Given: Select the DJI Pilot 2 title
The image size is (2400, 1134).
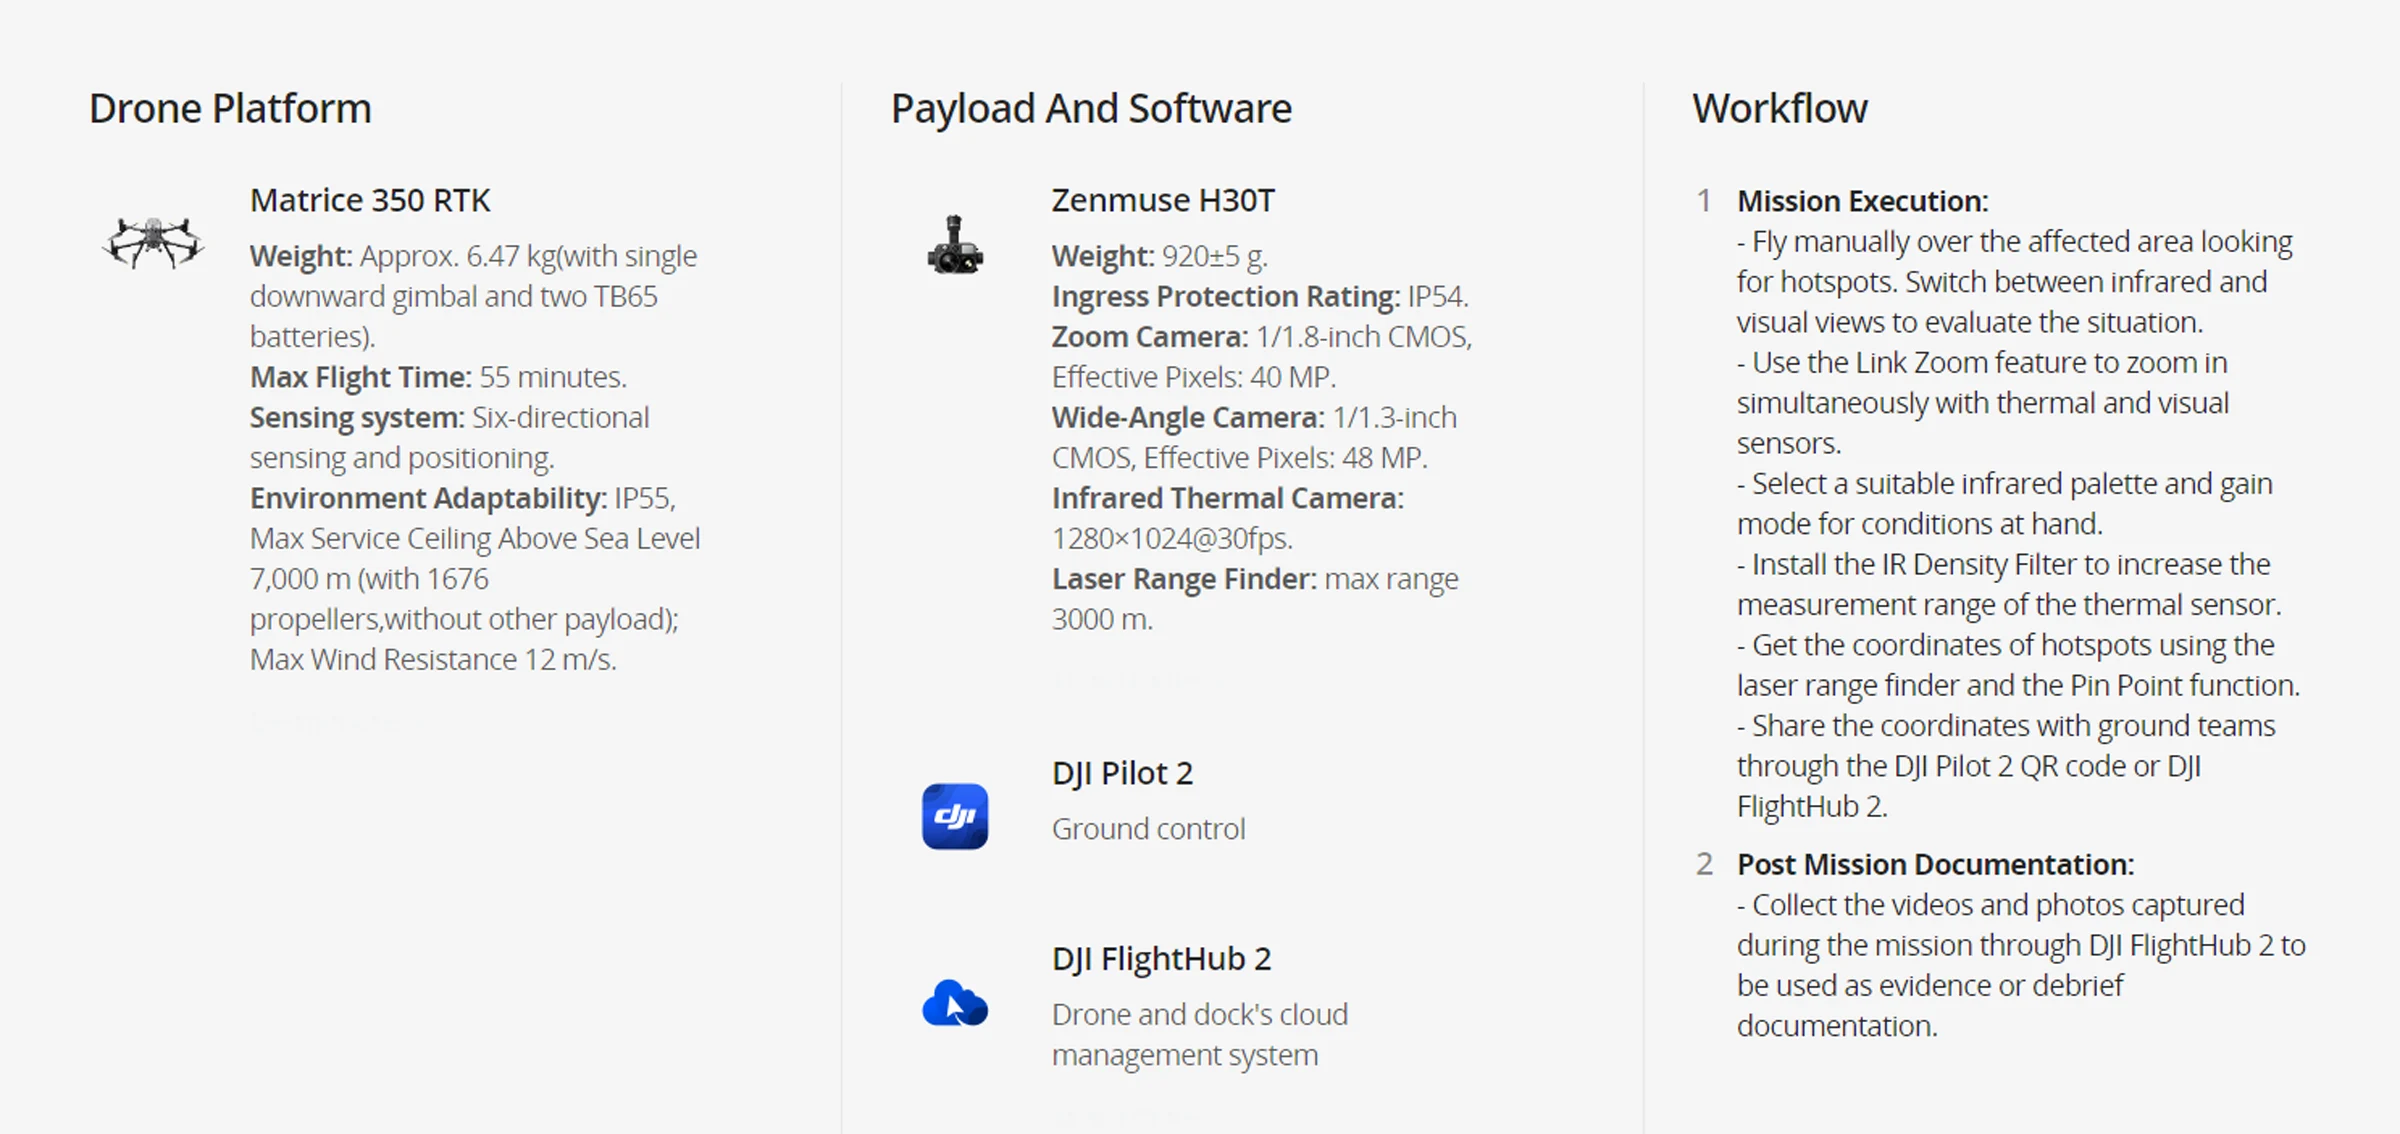Looking at the screenshot, I should [x=1122, y=773].
